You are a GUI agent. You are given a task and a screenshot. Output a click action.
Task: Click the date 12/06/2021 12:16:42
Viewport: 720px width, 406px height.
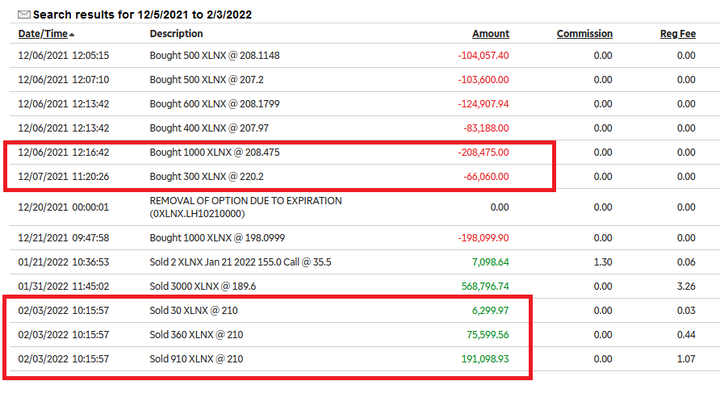[x=63, y=152]
